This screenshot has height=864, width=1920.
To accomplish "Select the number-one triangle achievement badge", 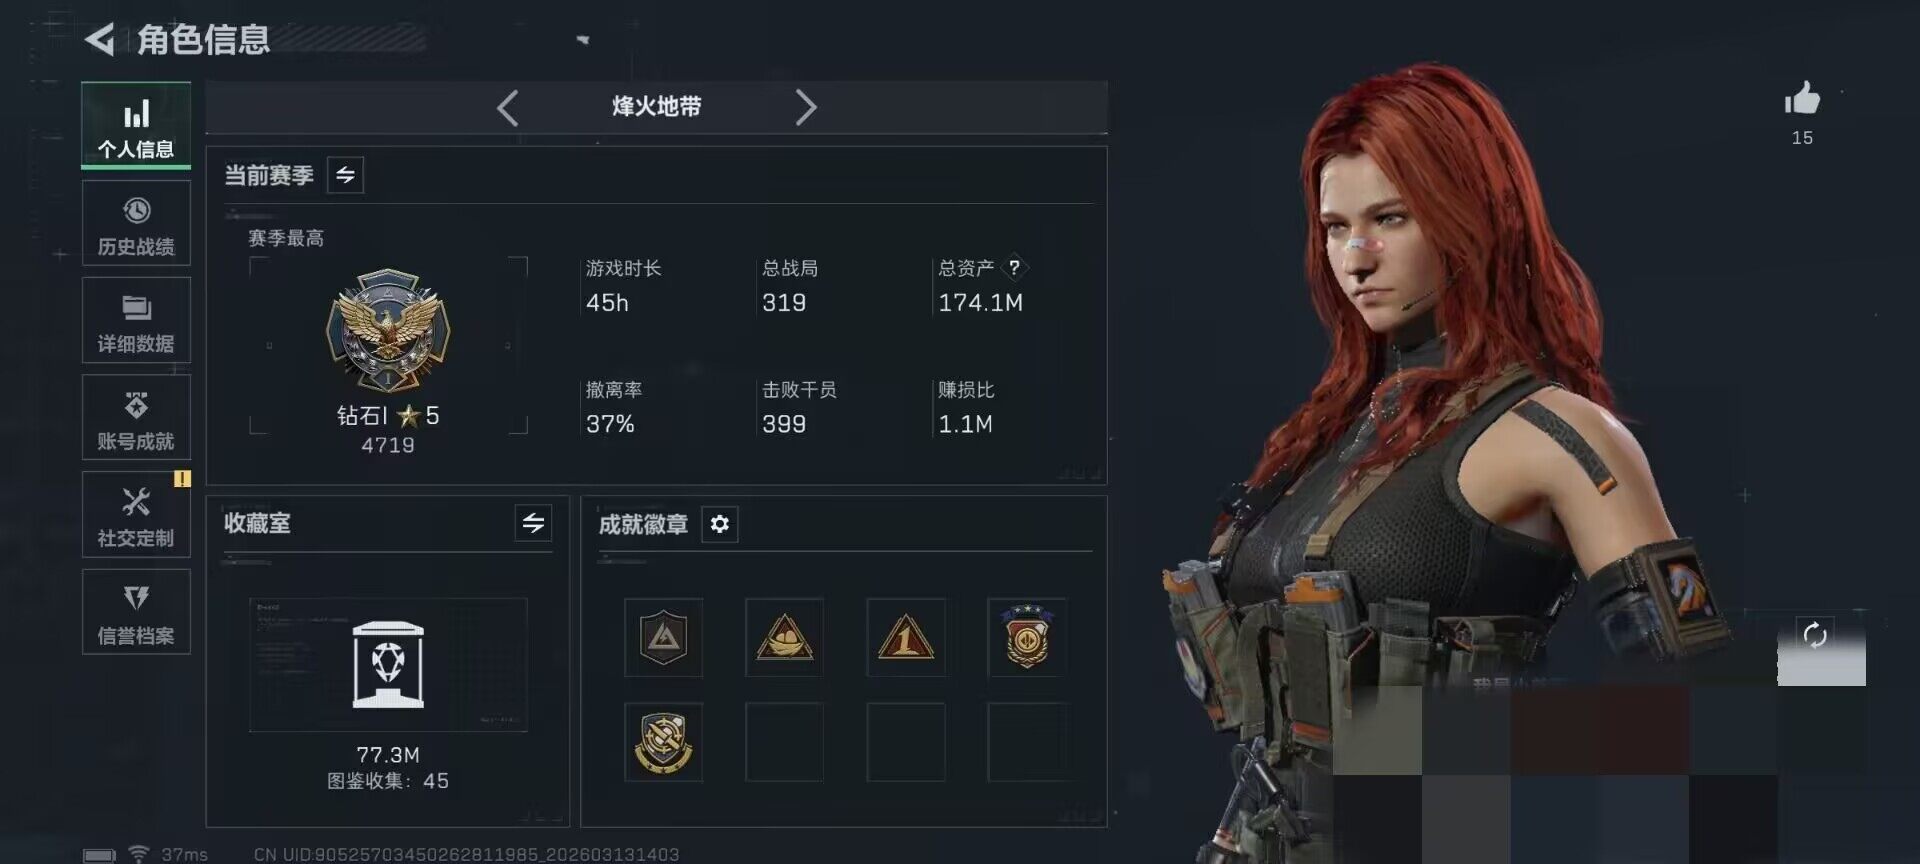I will [906, 638].
